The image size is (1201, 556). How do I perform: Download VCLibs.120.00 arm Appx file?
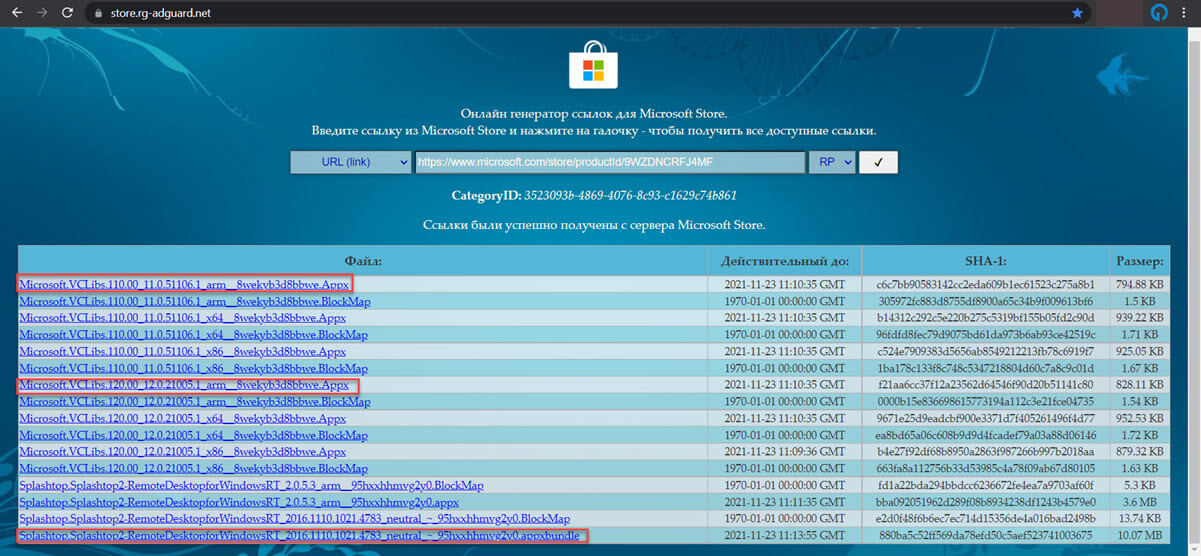184,385
